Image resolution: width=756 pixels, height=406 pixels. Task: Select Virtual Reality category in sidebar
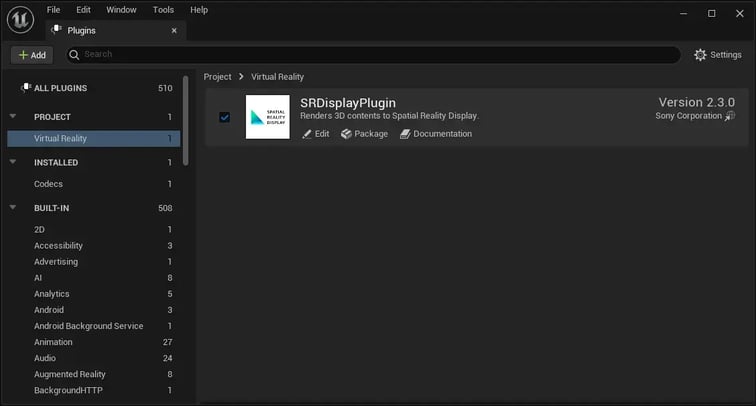(94, 138)
